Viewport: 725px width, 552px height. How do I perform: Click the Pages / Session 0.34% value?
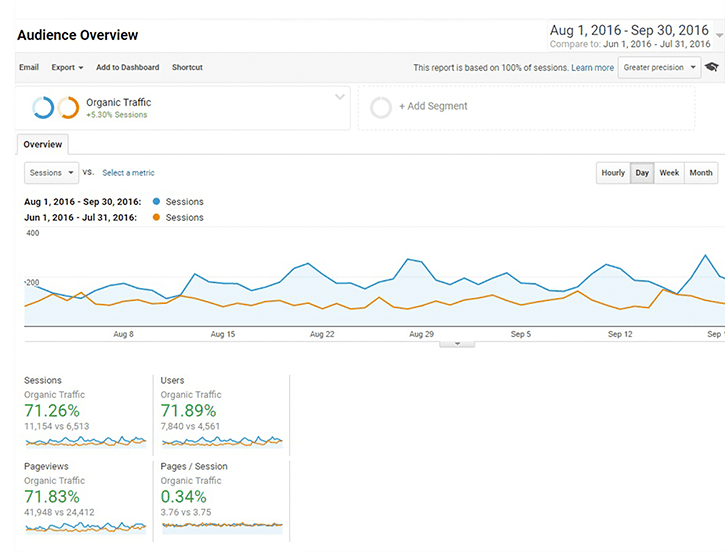(183, 497)
